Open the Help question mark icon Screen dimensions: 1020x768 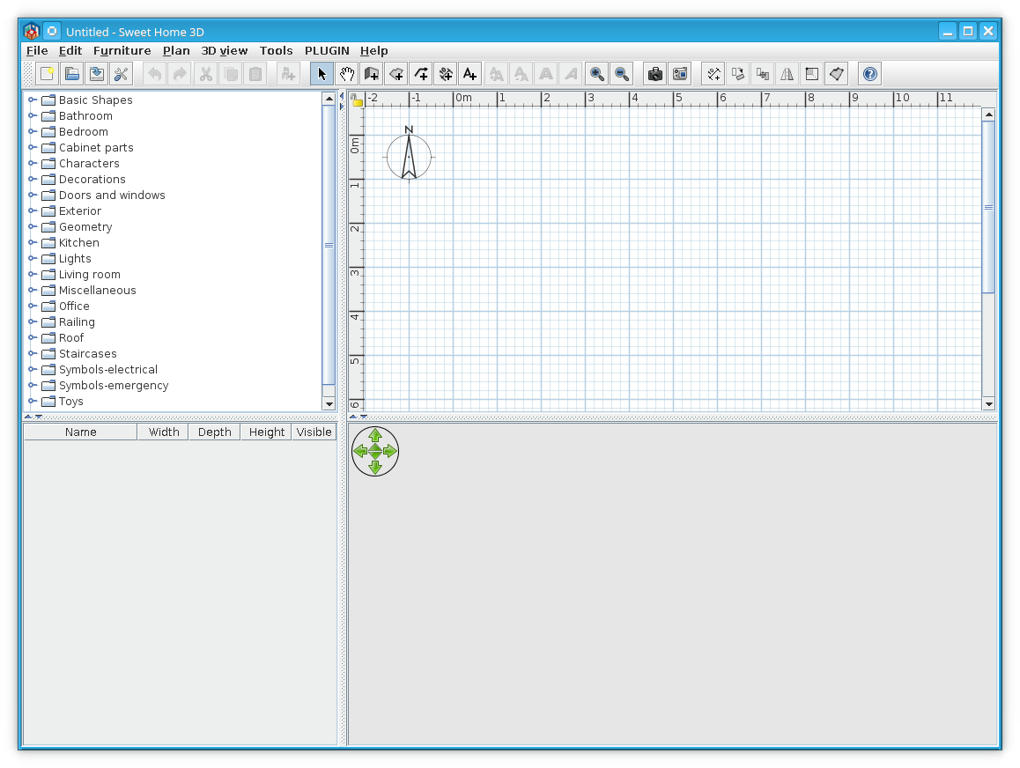click(870, 74)
